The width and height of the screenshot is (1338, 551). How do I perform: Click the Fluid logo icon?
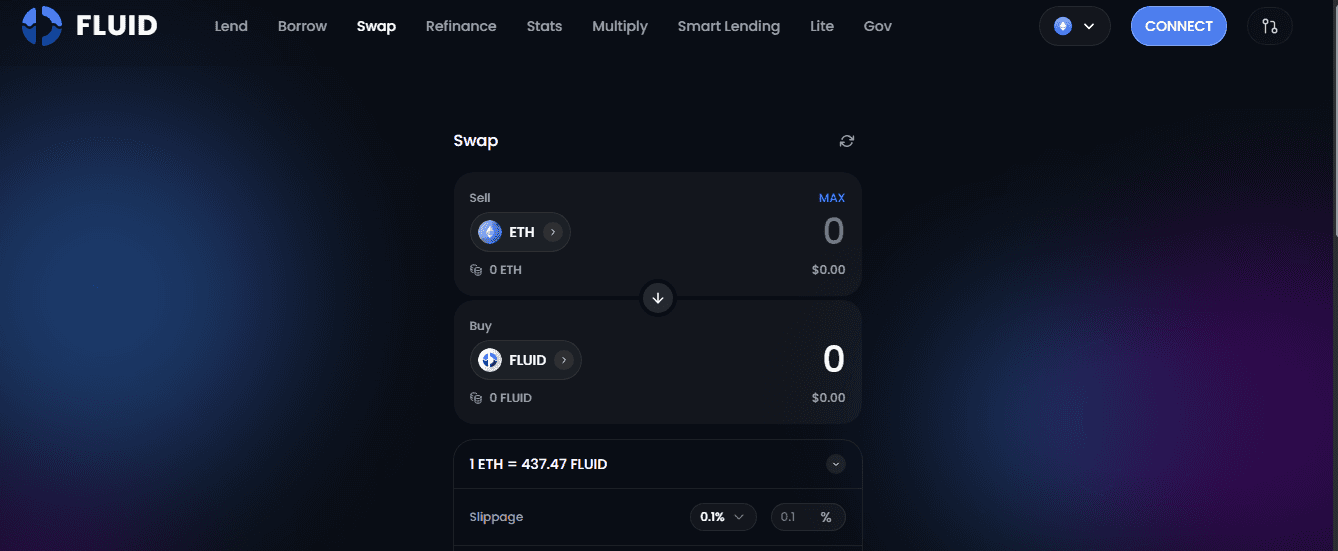click(42, 26)
